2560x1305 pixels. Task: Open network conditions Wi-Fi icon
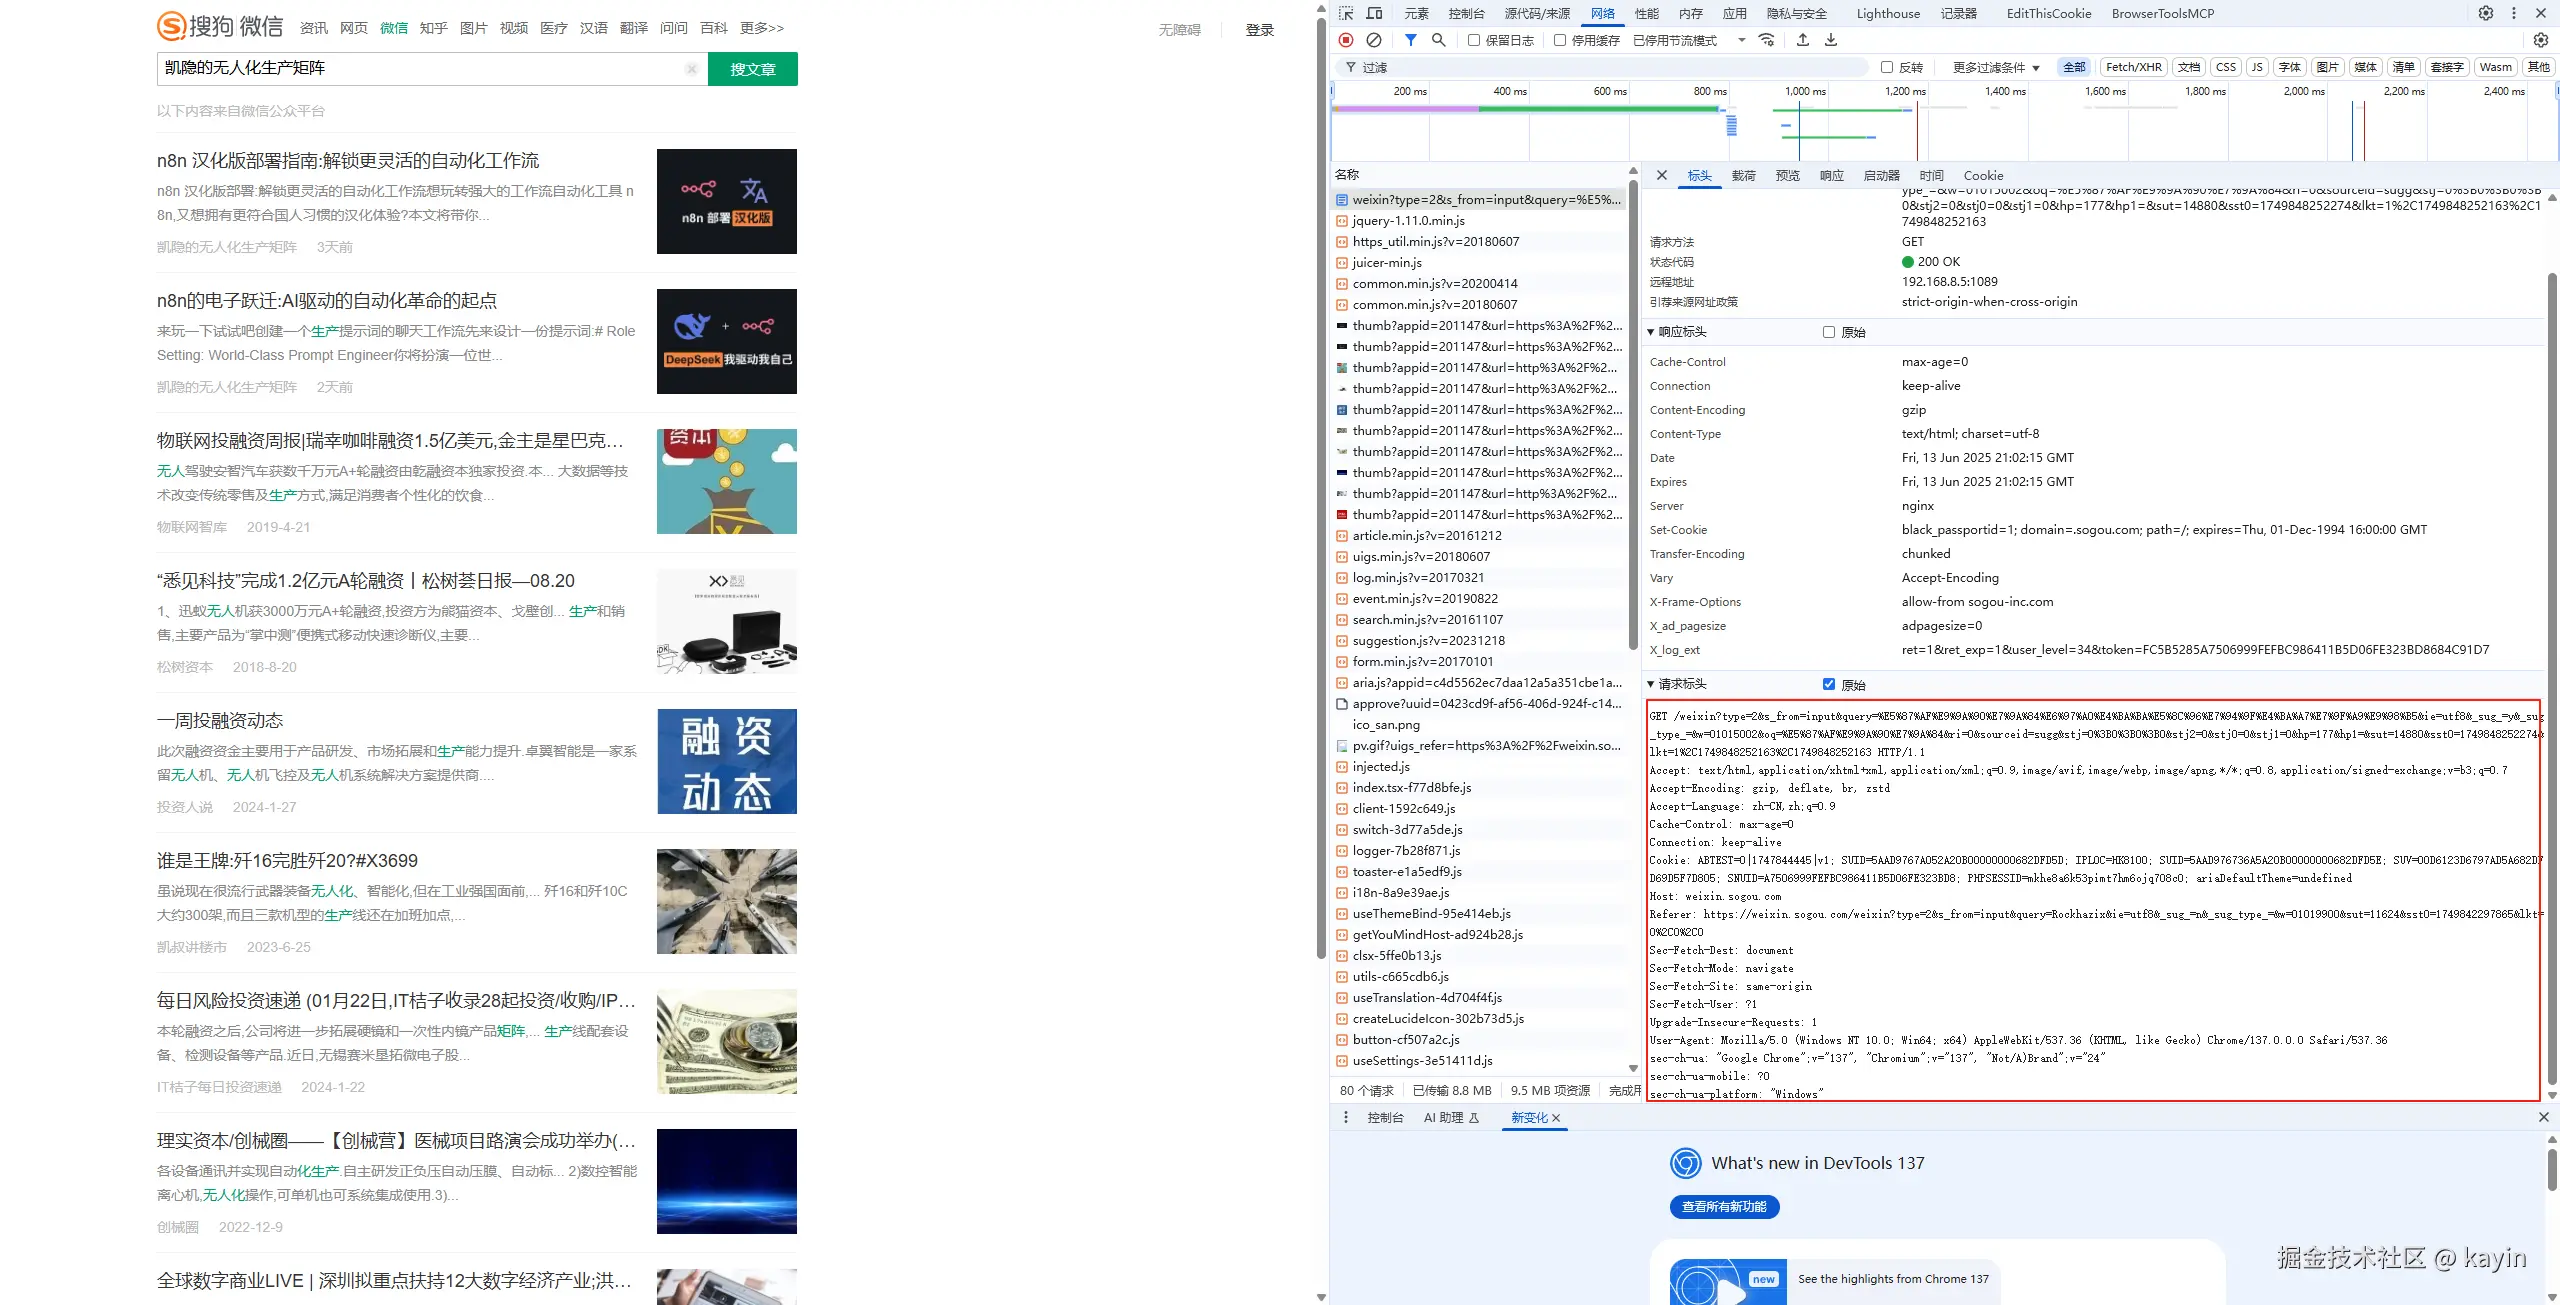(1767, 40)
